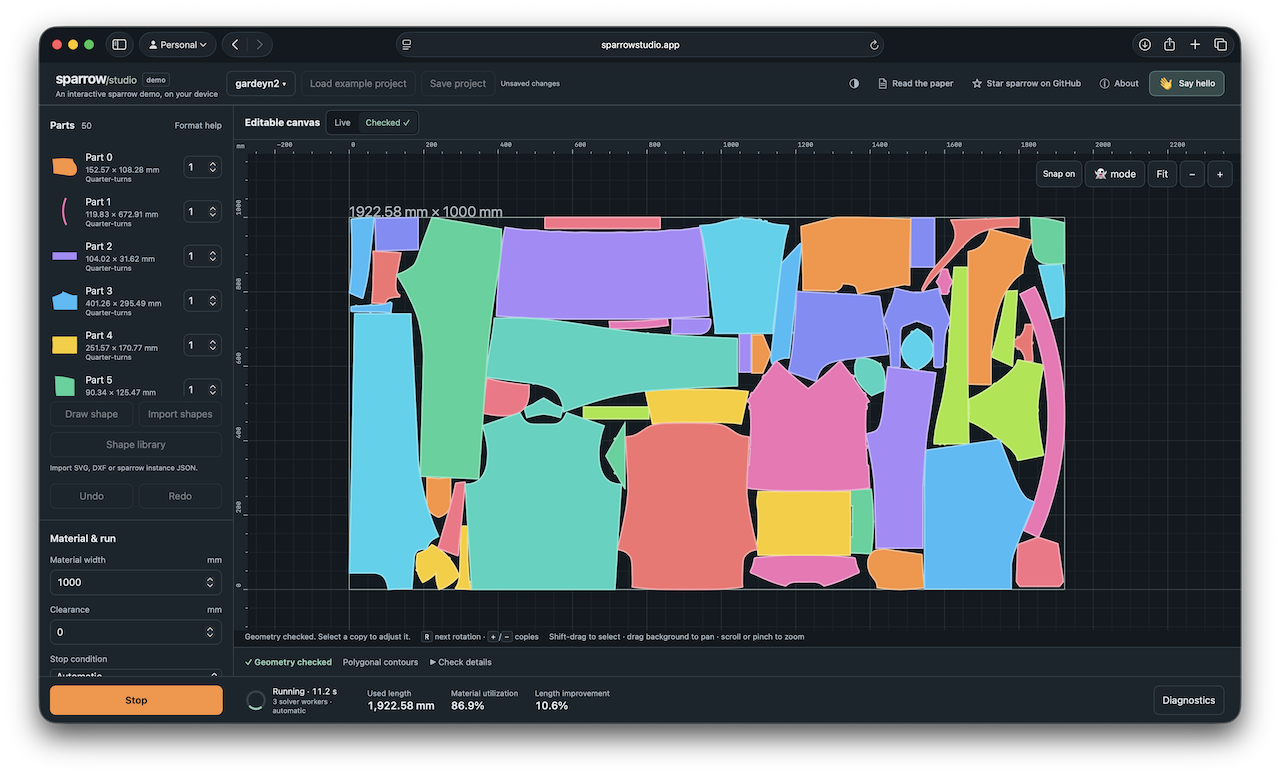Click the canvas size label 1922.58 mm × 1000 mm

pyautogui.click(x=426, y=212)
